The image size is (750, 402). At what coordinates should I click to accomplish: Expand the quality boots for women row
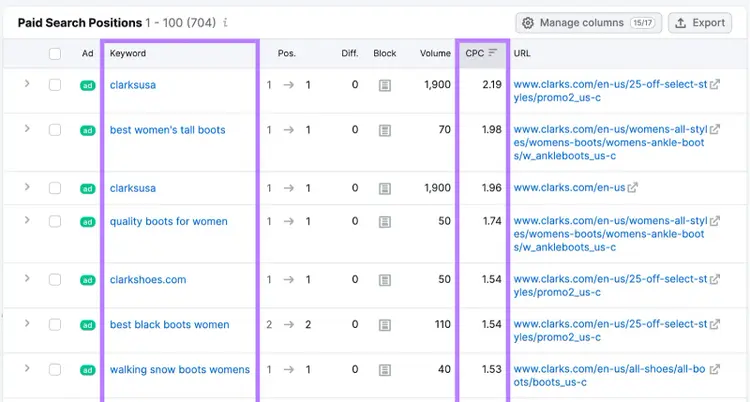point(27,220)
